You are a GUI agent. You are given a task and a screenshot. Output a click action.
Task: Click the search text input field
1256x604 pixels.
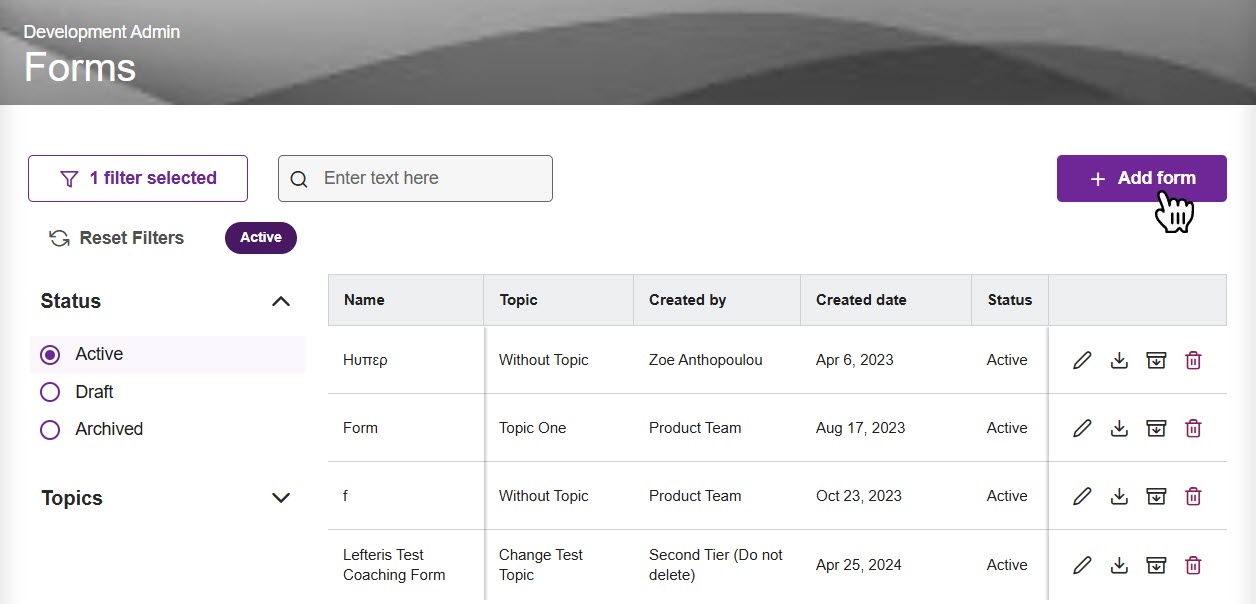click(430, 179)
